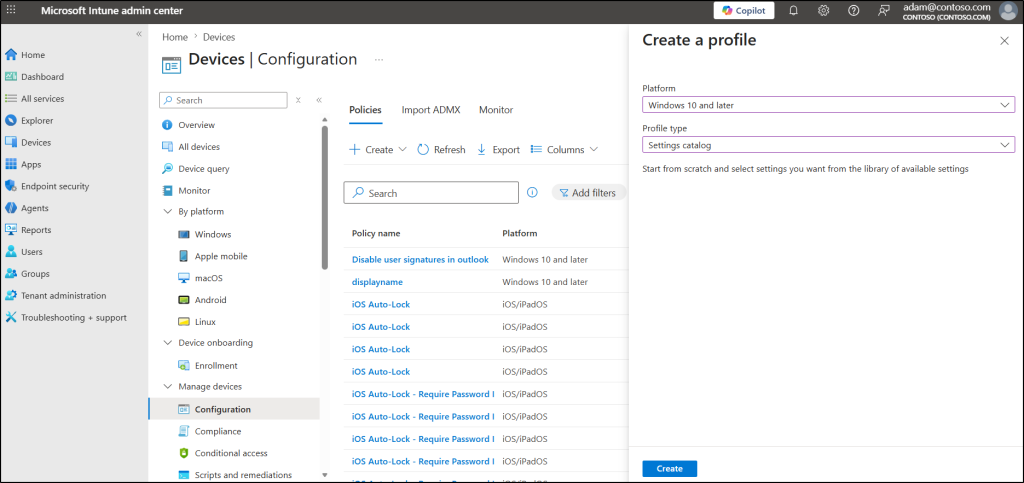The width and height of the screenshot is (1024, 483).
Task: Collapse the Device onboarding section
Action: pos(167,343)
